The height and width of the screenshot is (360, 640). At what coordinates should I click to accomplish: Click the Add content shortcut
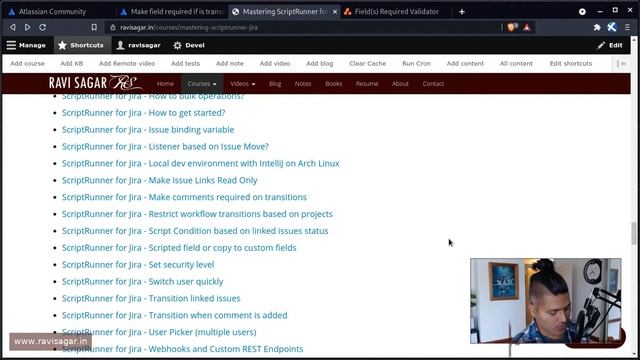pos(465,64)
